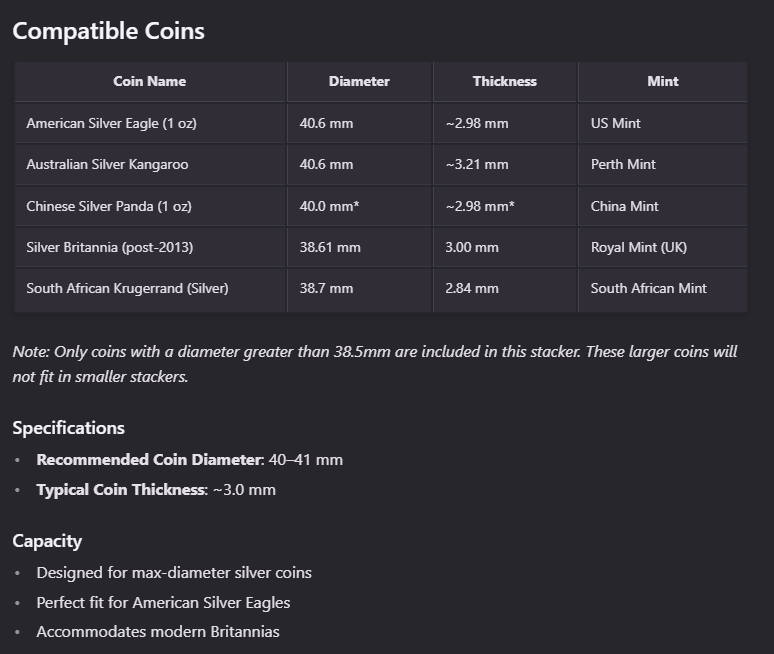Select the Australian Silver Kangaroo cell
774x654 pixels.
(107, 165)
